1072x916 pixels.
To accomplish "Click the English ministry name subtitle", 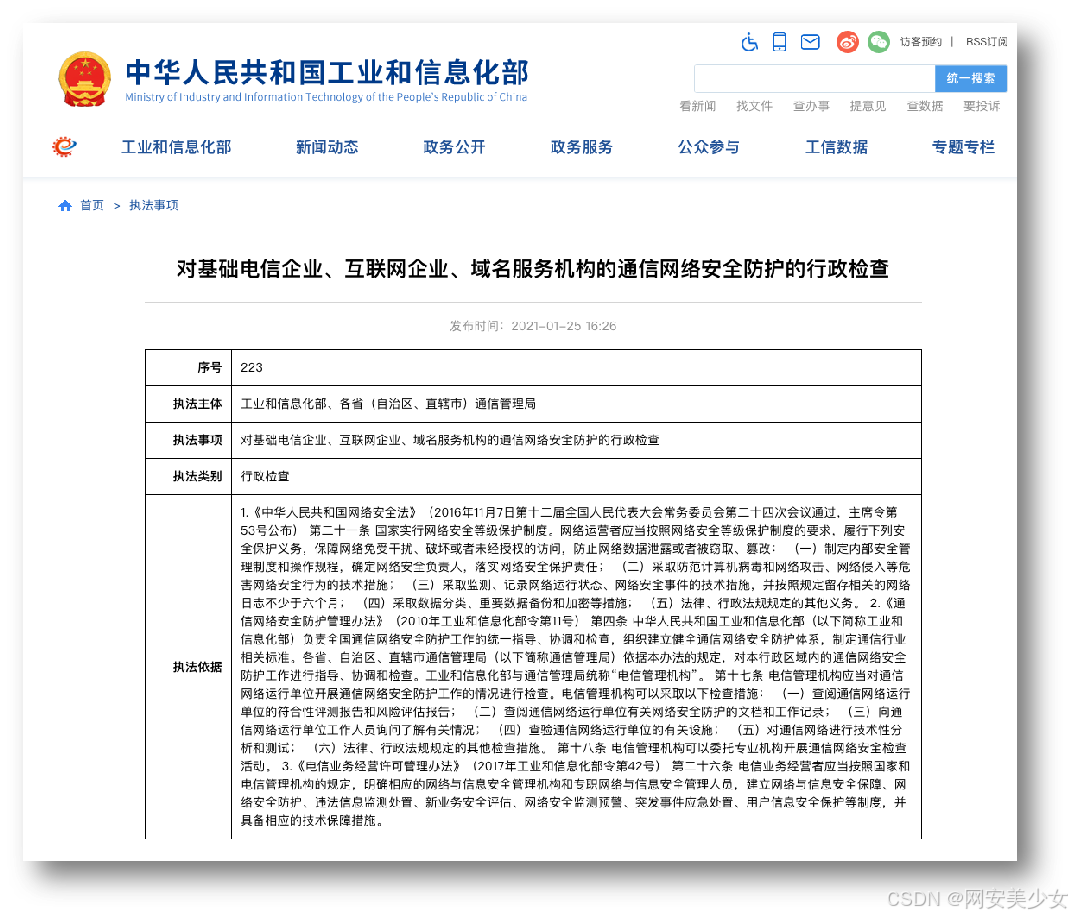I will pyautogui.click(x=326, y=97).
